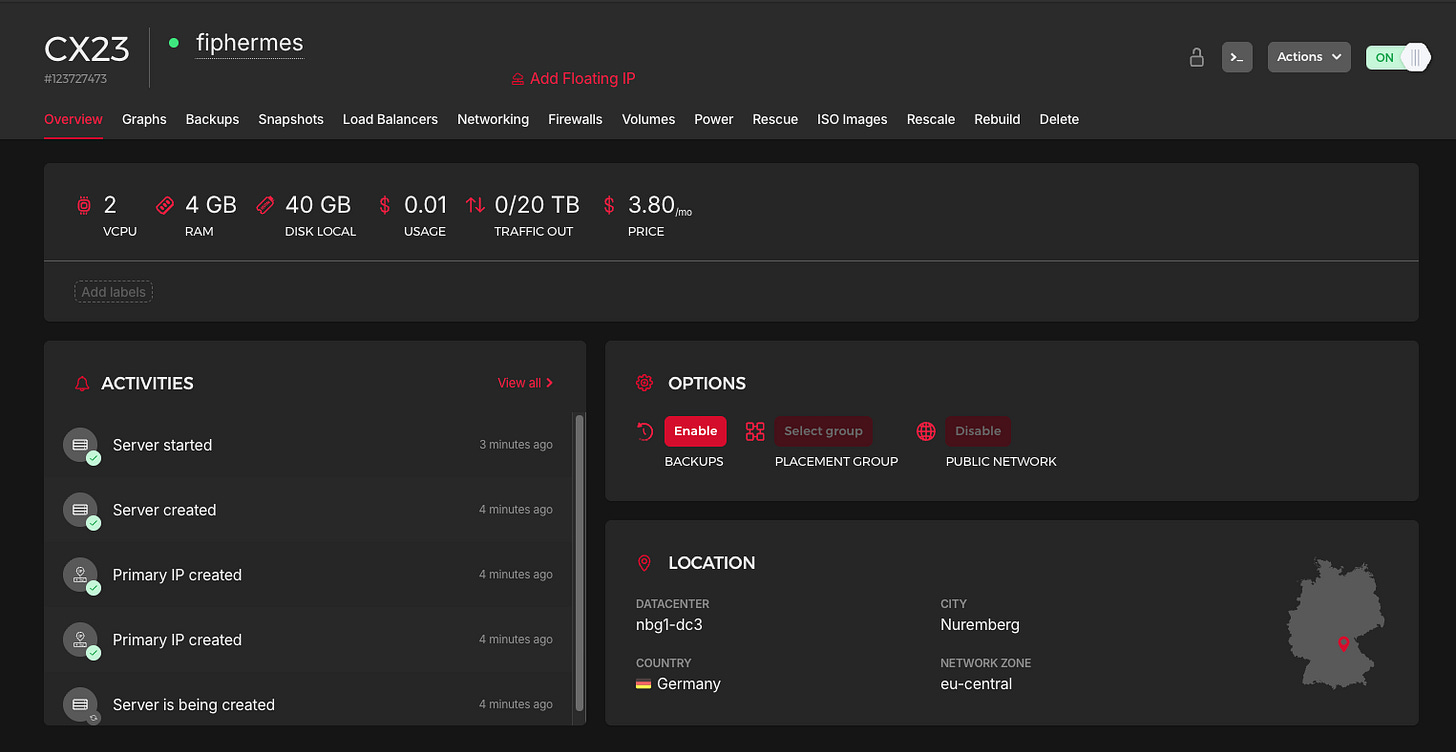The height and width of the screenshot is (752, 1456).
Task: View all activities link
Action: (x=525, y=383)
